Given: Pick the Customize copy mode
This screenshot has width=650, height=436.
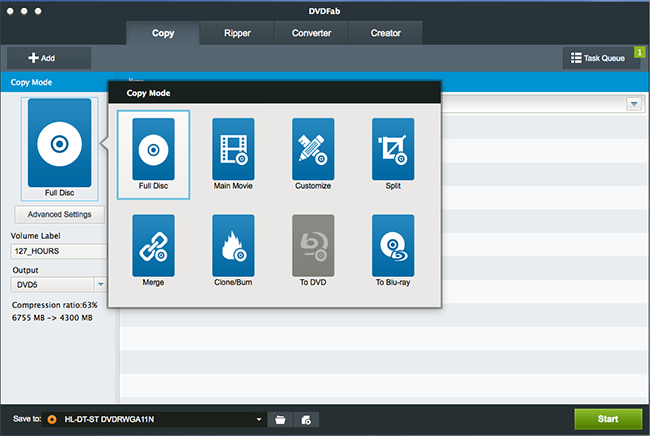Looking at the screenshot, I should click(313, 154).
